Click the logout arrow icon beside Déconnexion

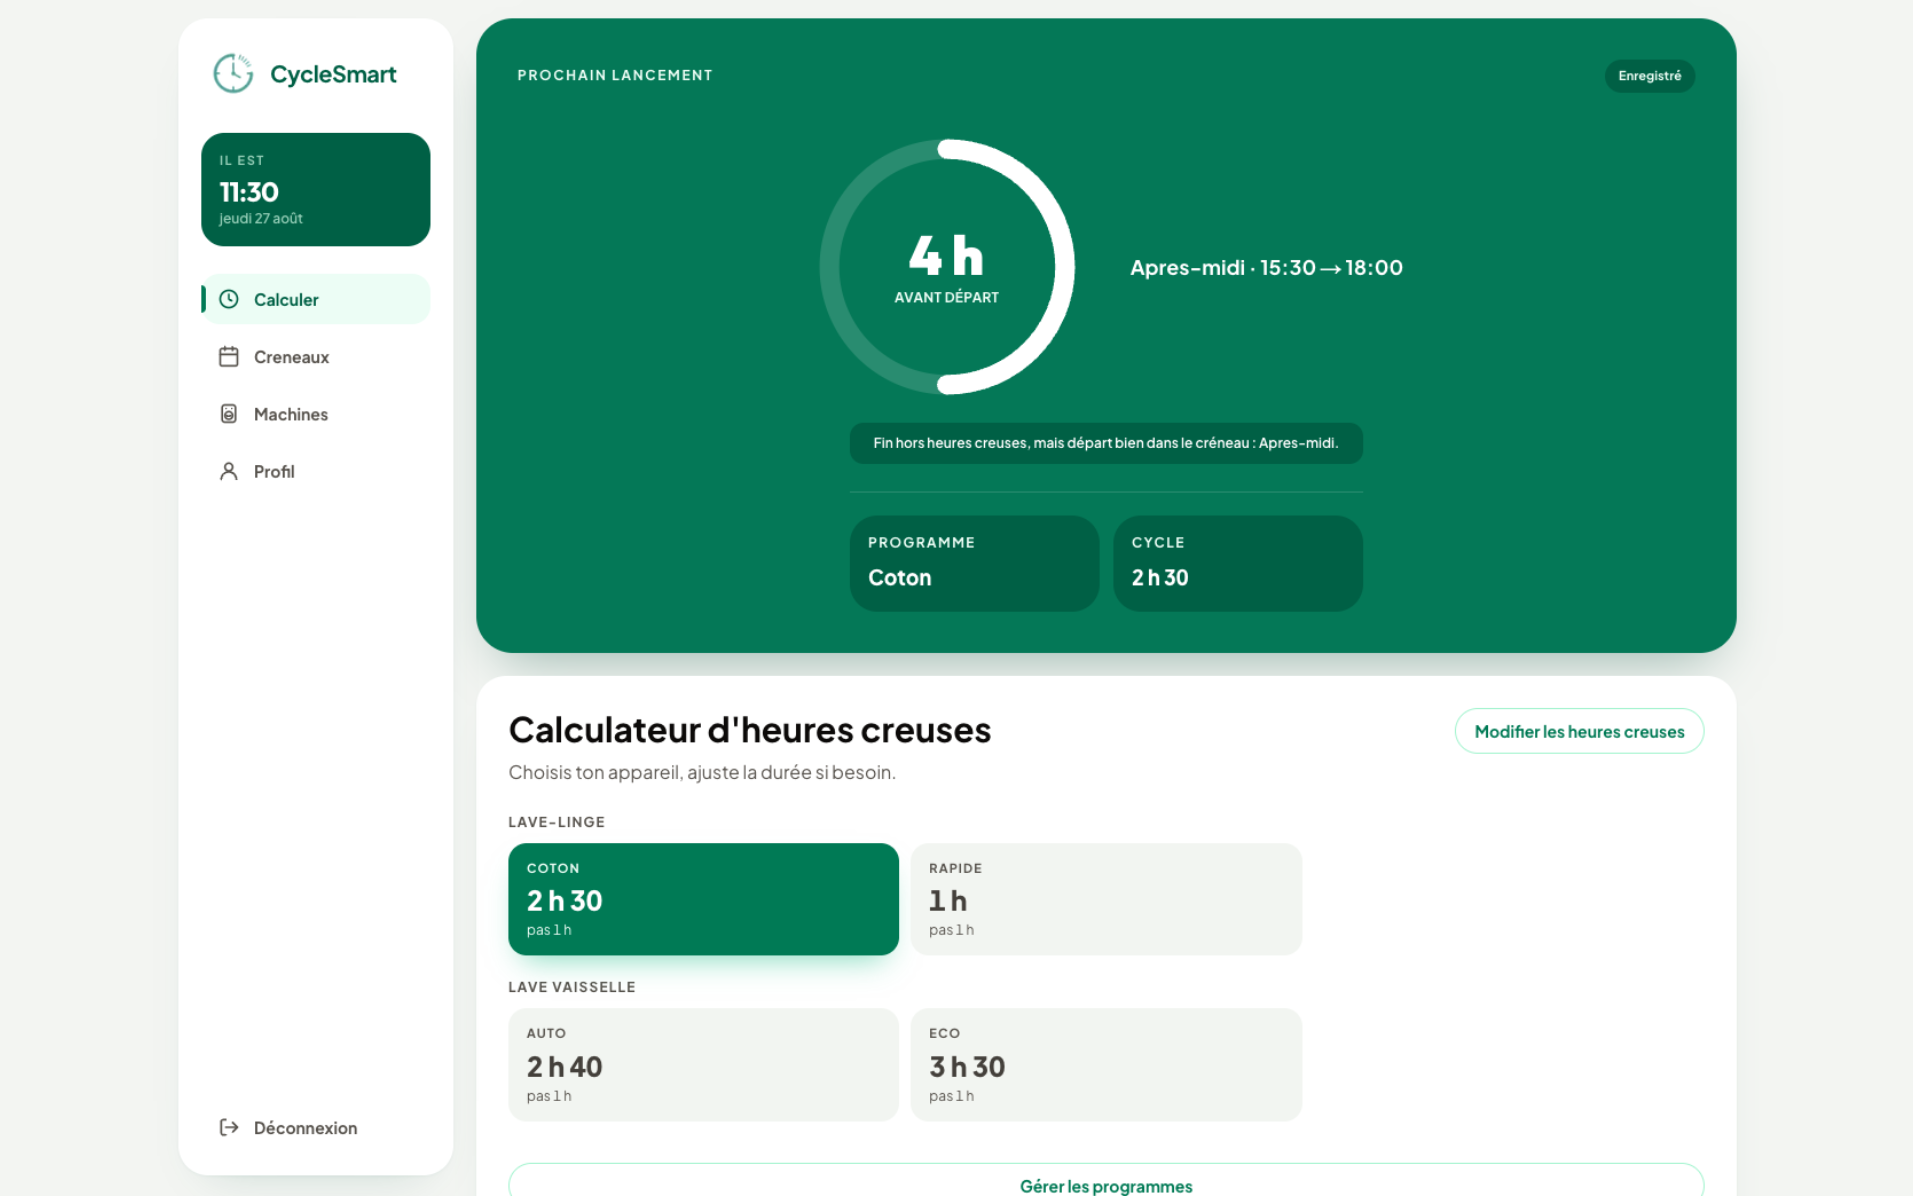coord(229,1127)
